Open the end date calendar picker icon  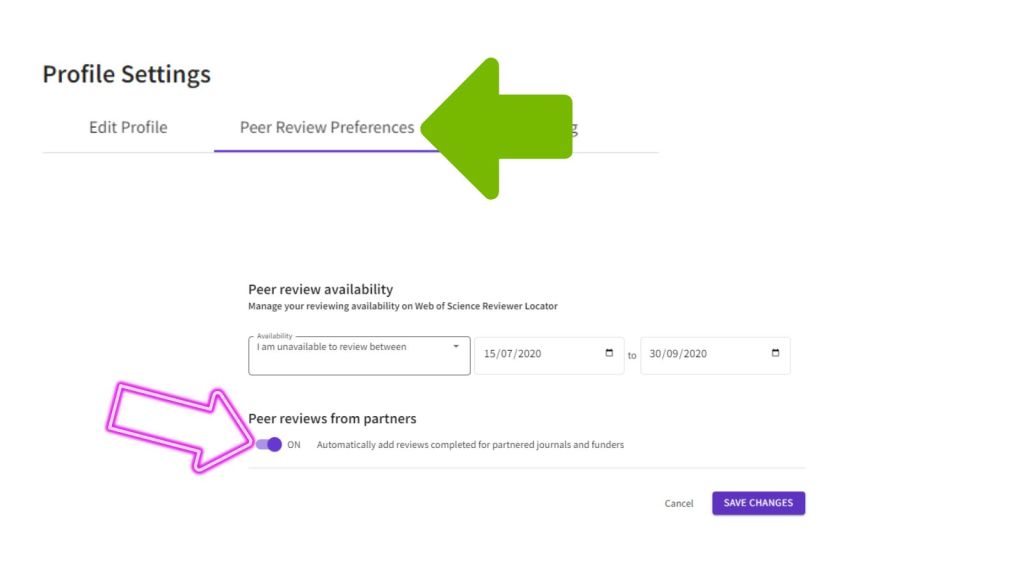click(776, 354)
